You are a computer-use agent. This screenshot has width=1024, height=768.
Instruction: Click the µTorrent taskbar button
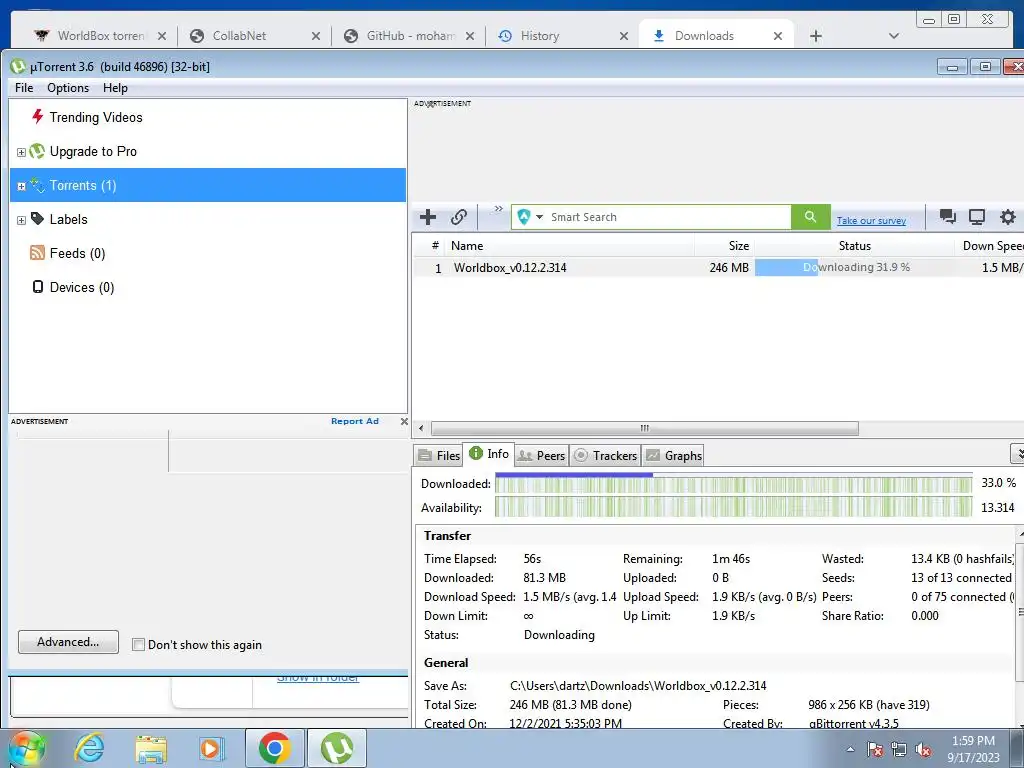tap(336, 748)
